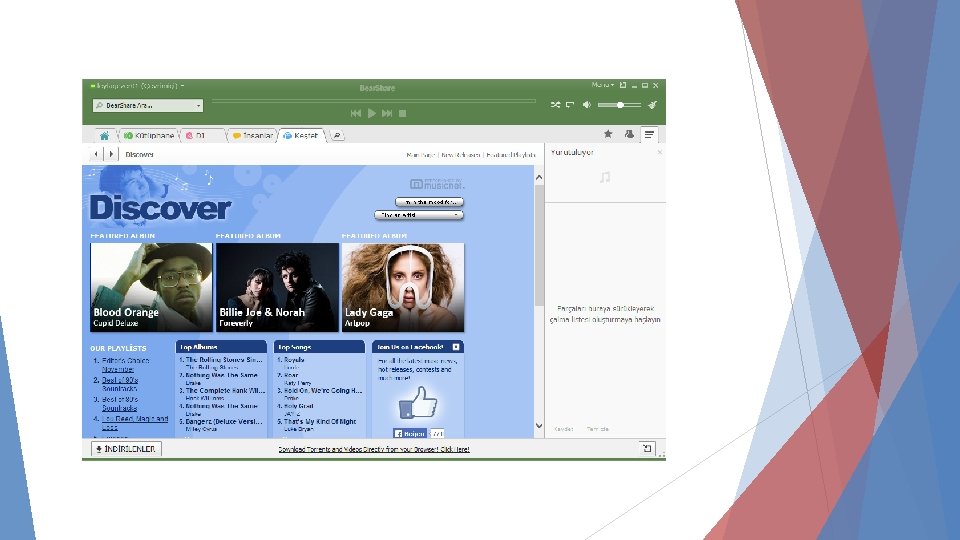Screen dimensions: 960x540
Task: Open the New Releases link
Action: coord(460,155)
